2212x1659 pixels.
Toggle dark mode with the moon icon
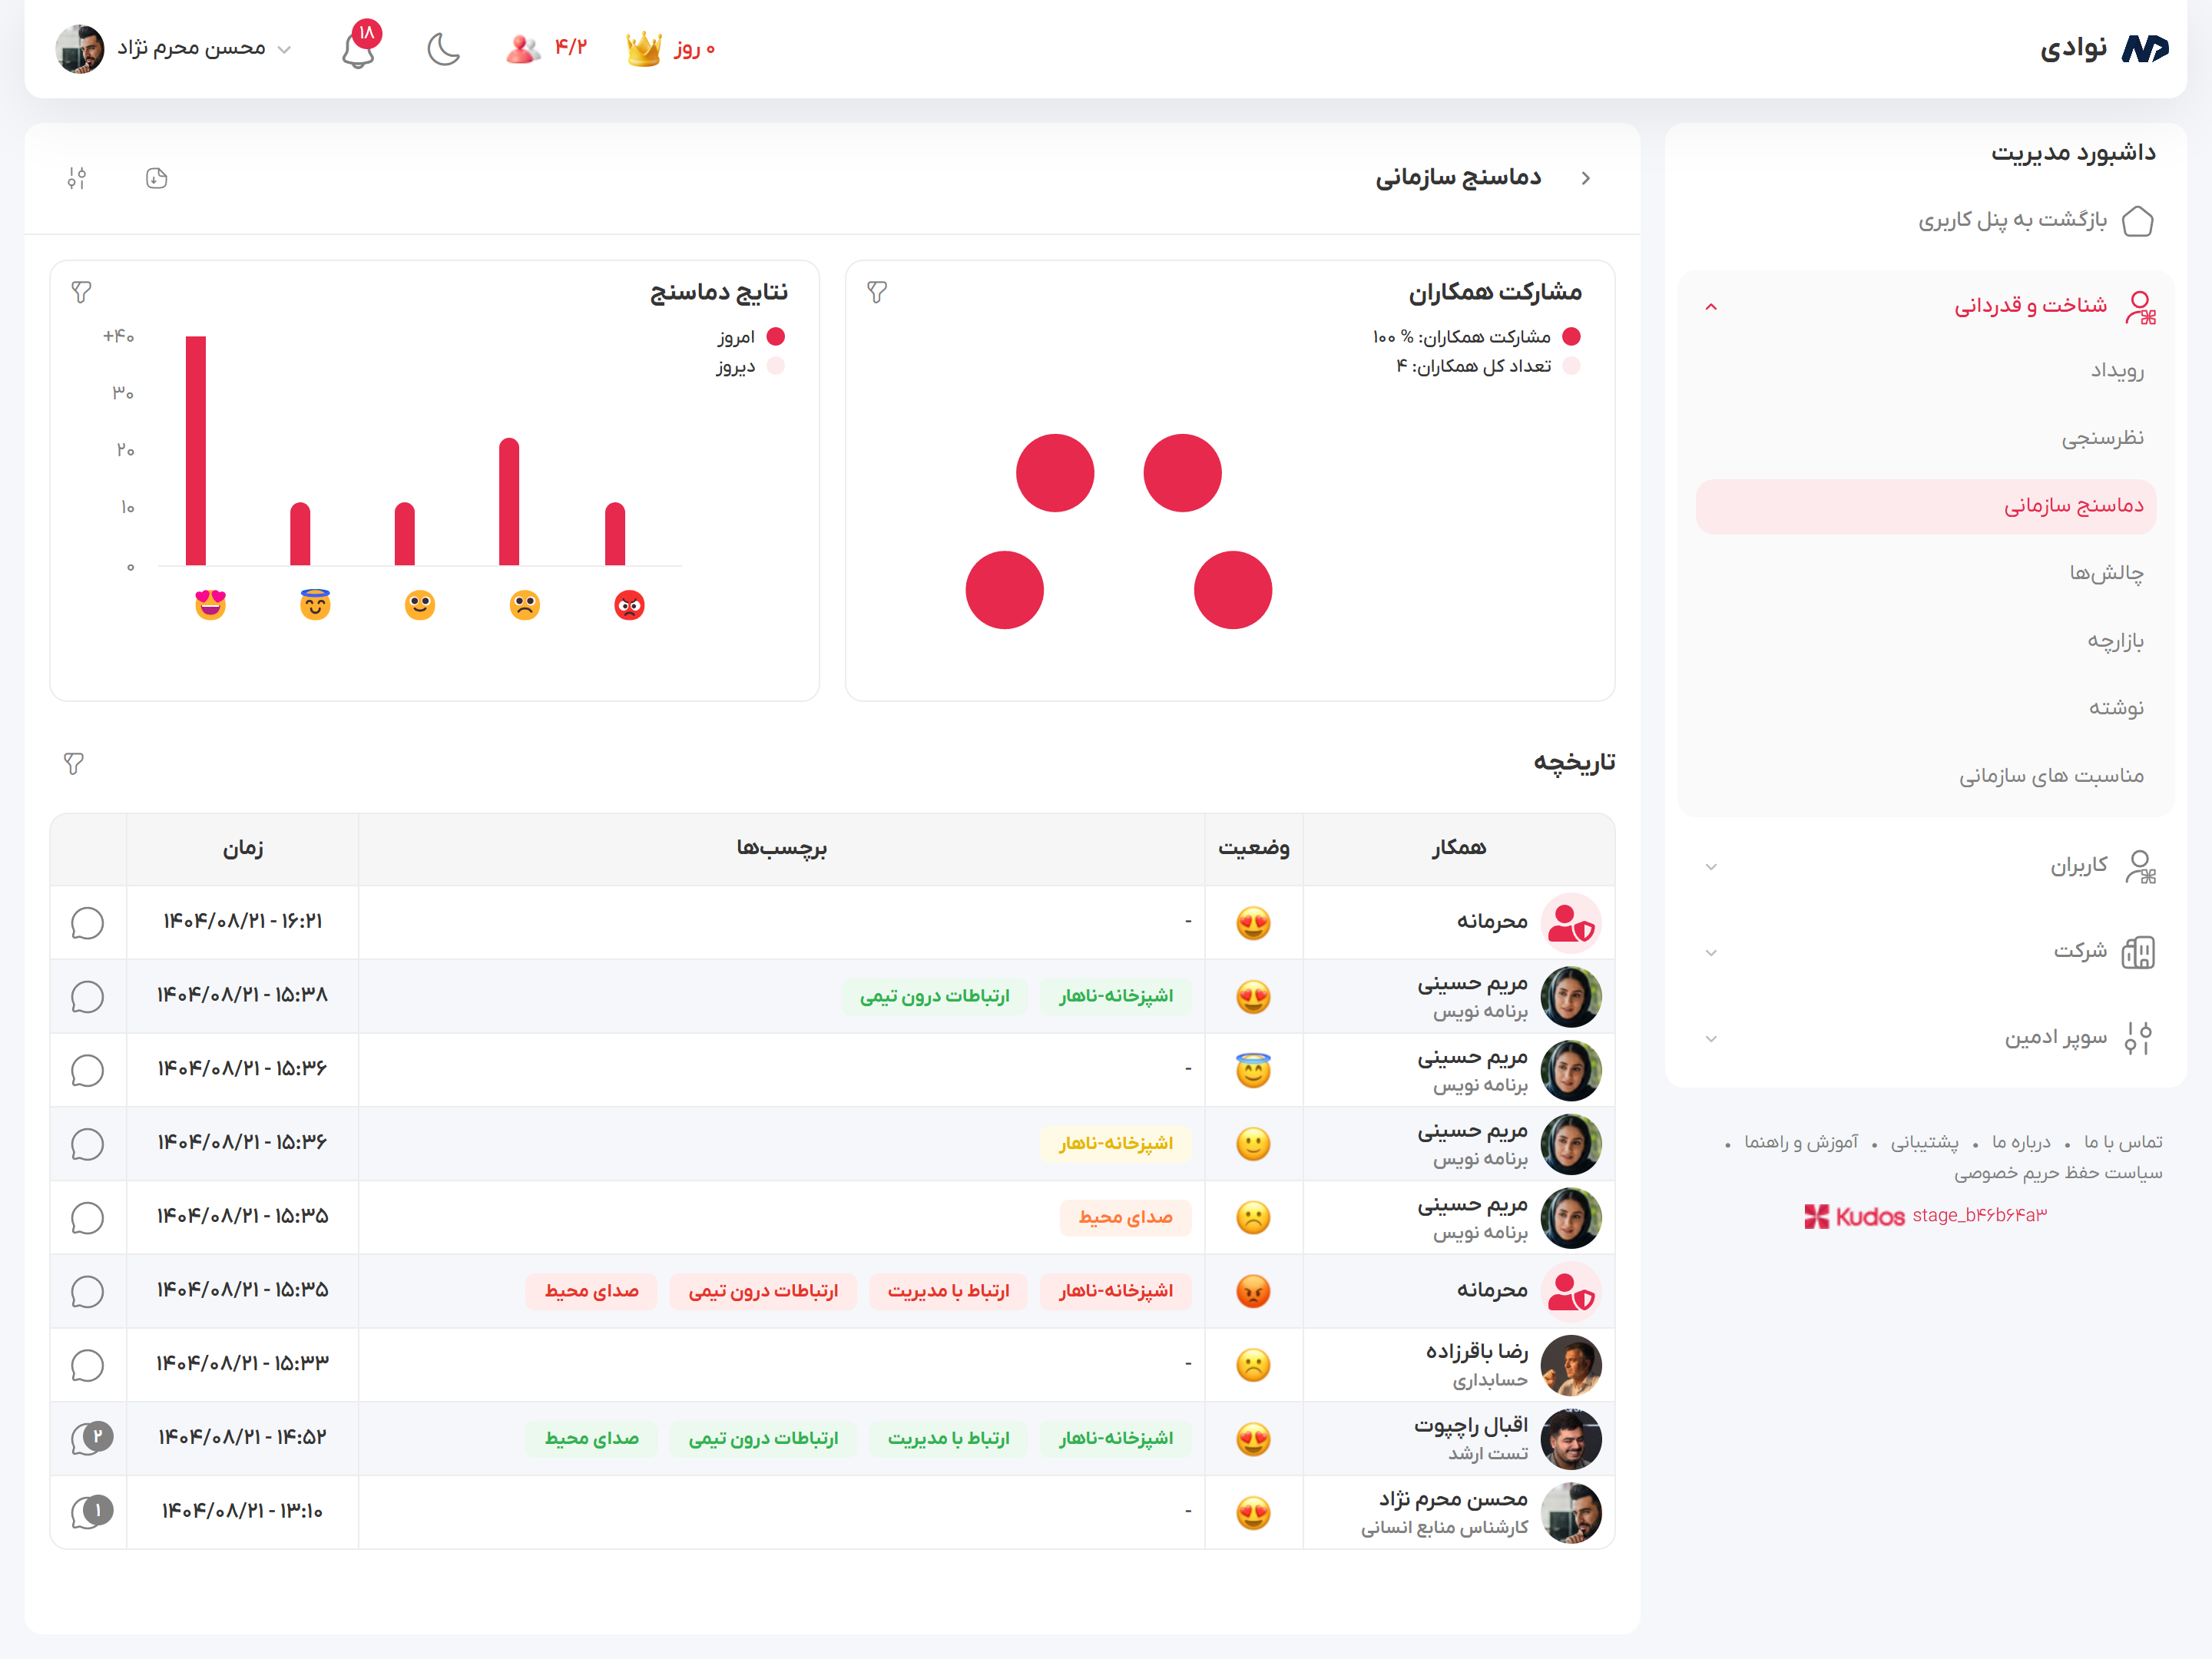(443, 49)
